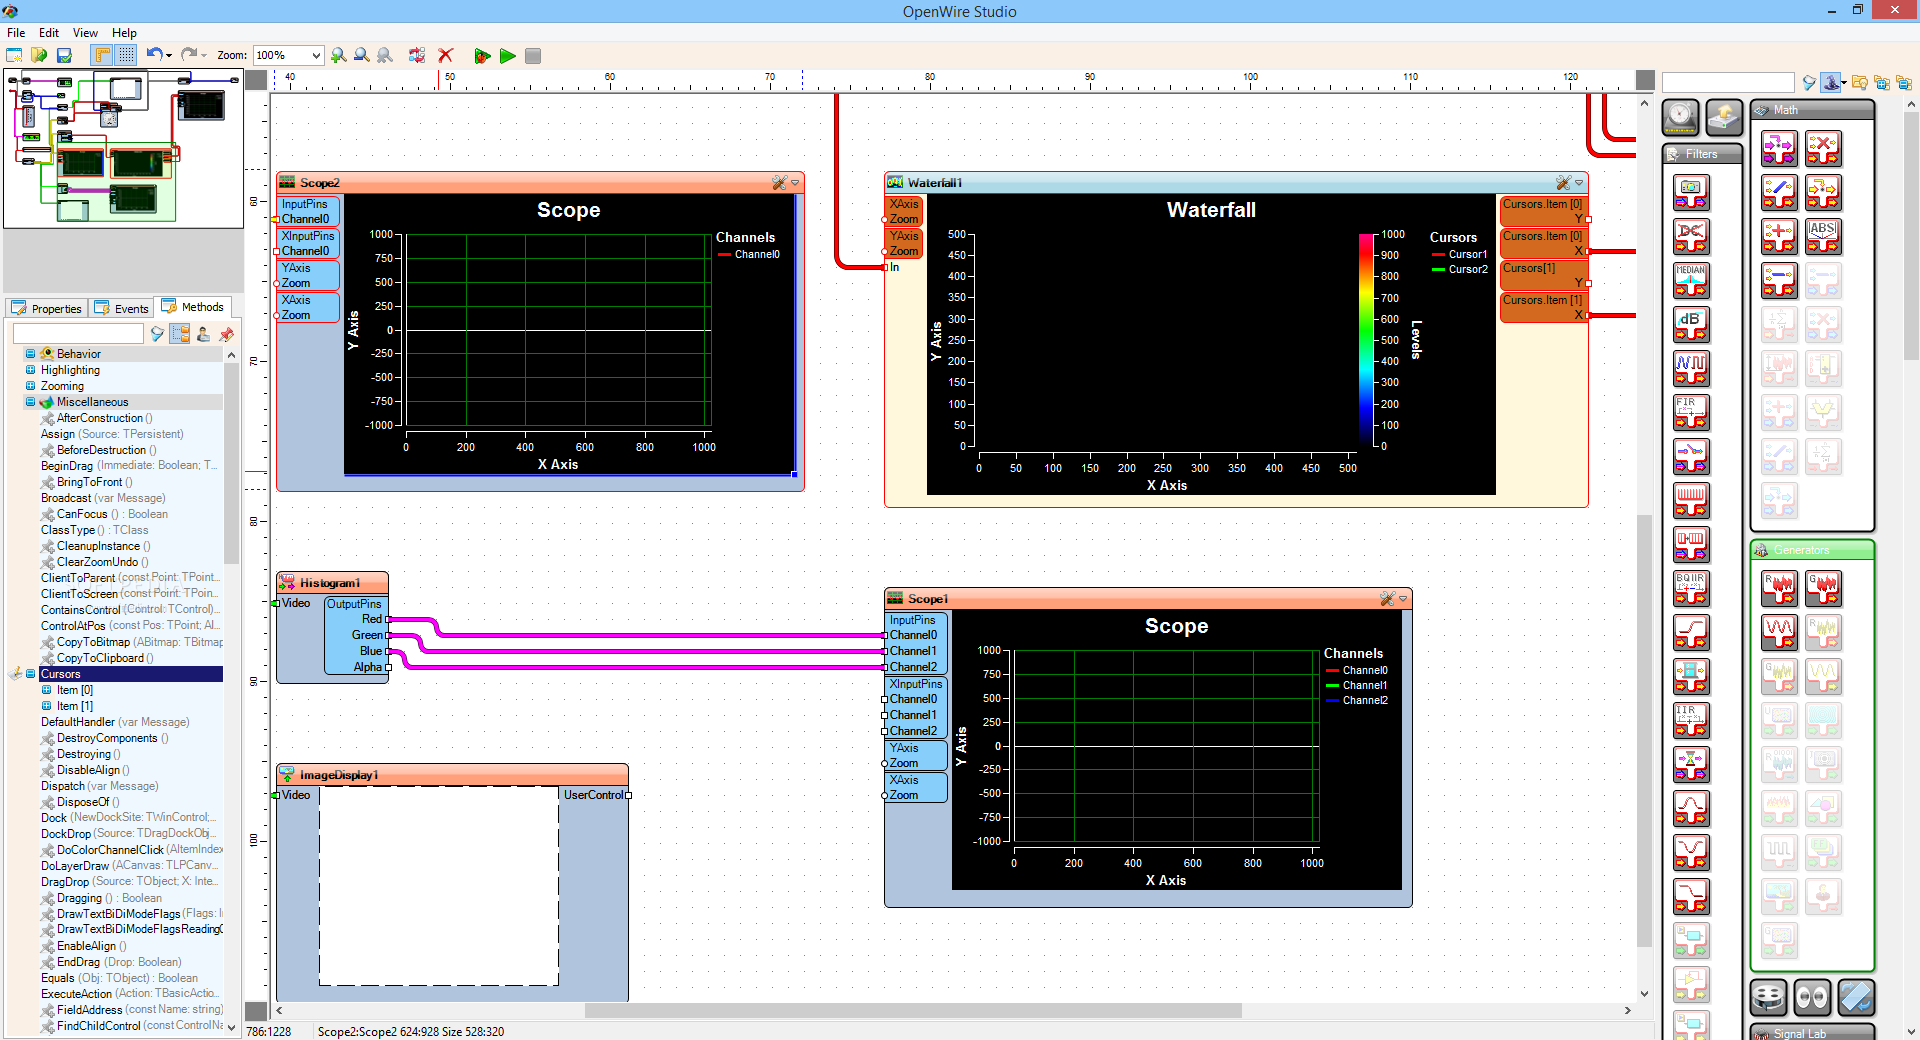The image size is (1920, 1040).
Task: Switch to the Properties tab
Action: point(46,308)
